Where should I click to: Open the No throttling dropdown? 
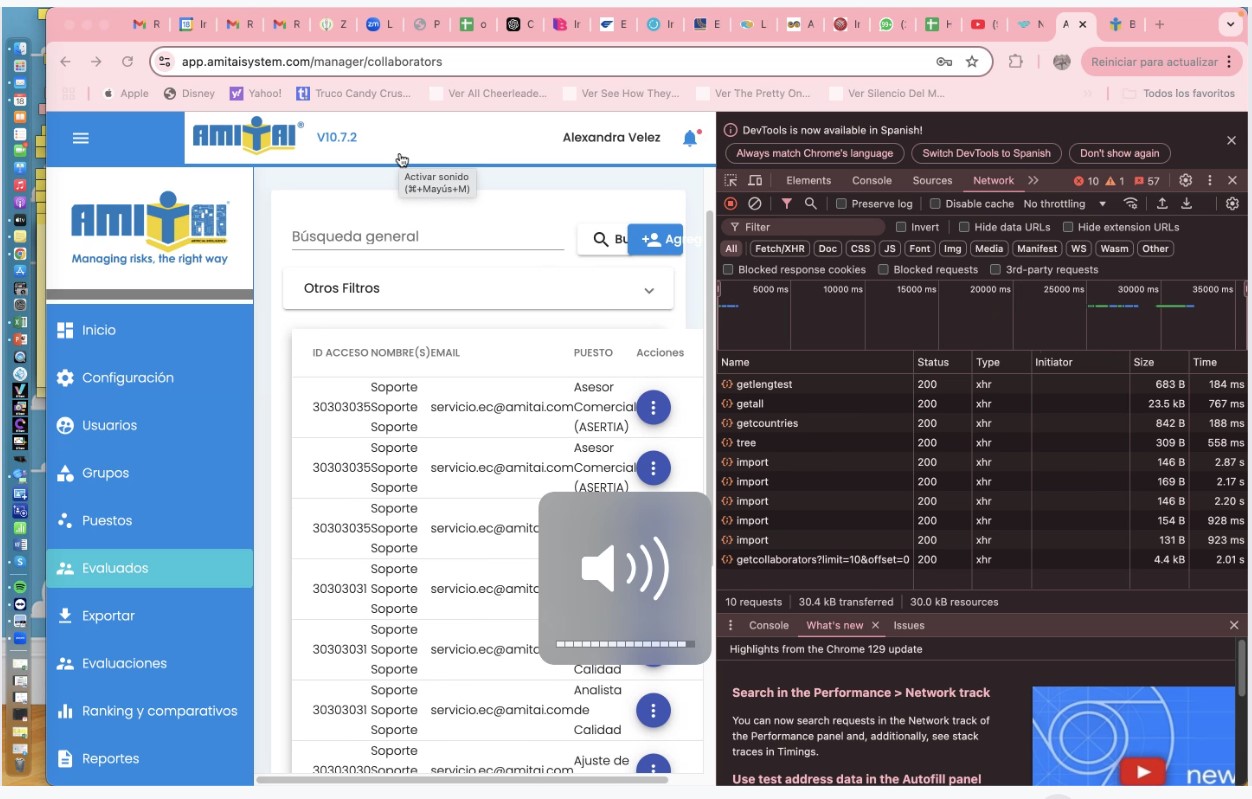click(x=1064, y=204)
